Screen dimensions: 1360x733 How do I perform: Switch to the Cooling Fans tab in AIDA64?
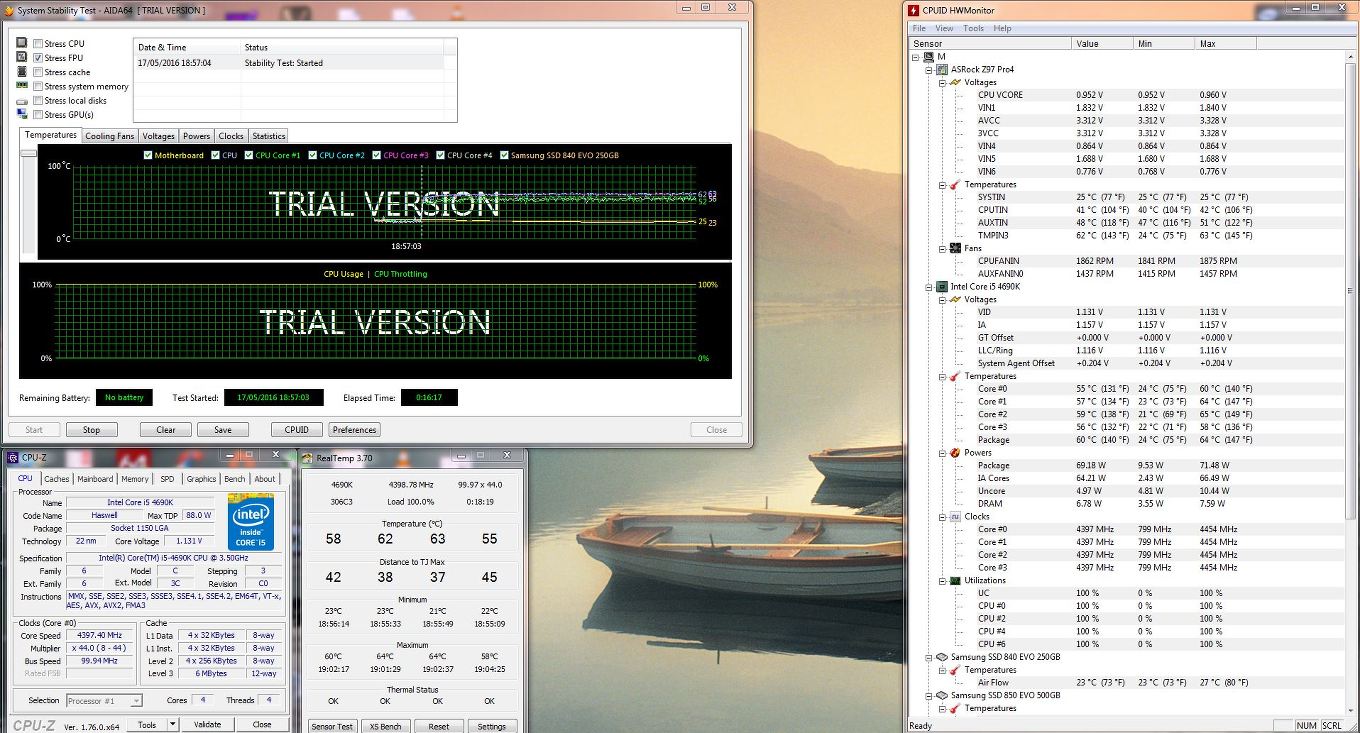click(x=109, y=136)
